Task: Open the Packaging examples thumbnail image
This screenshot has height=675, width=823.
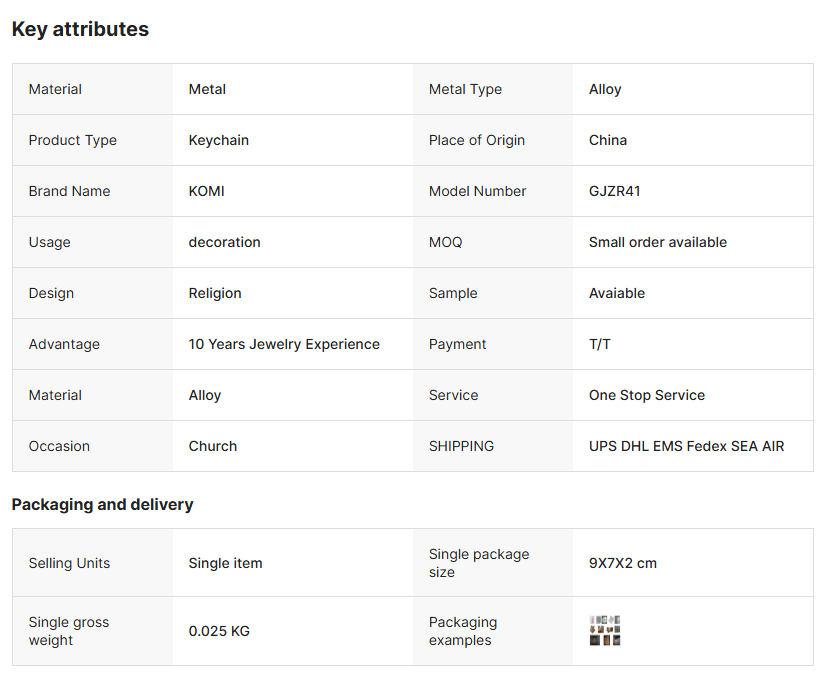Action: click(605, 631)
